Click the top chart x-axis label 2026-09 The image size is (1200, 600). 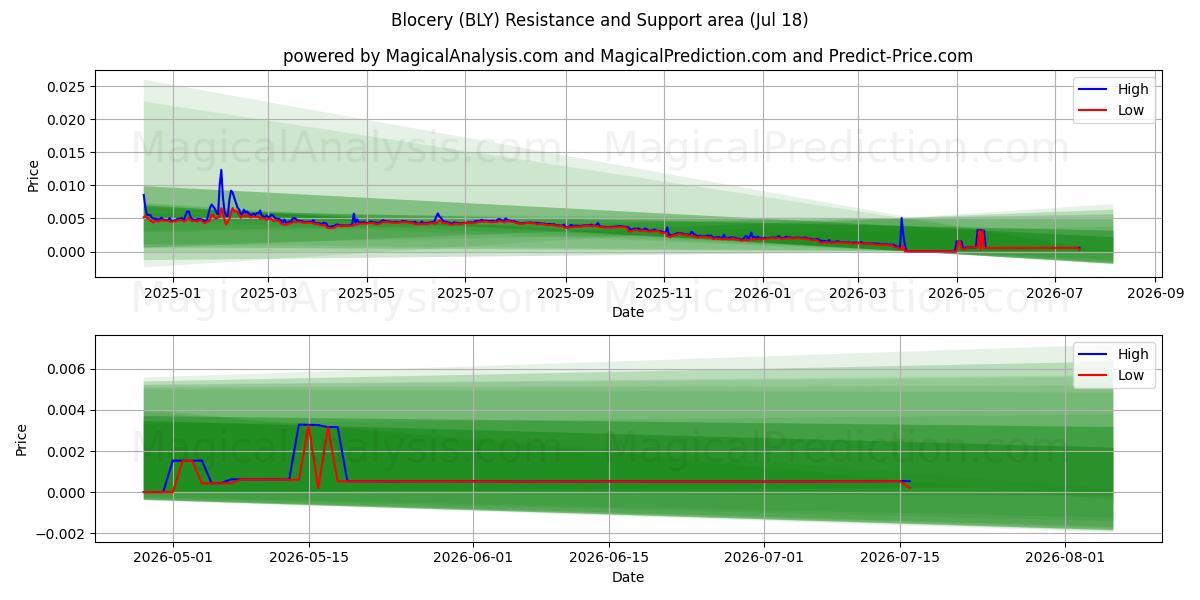[1156, 294]
